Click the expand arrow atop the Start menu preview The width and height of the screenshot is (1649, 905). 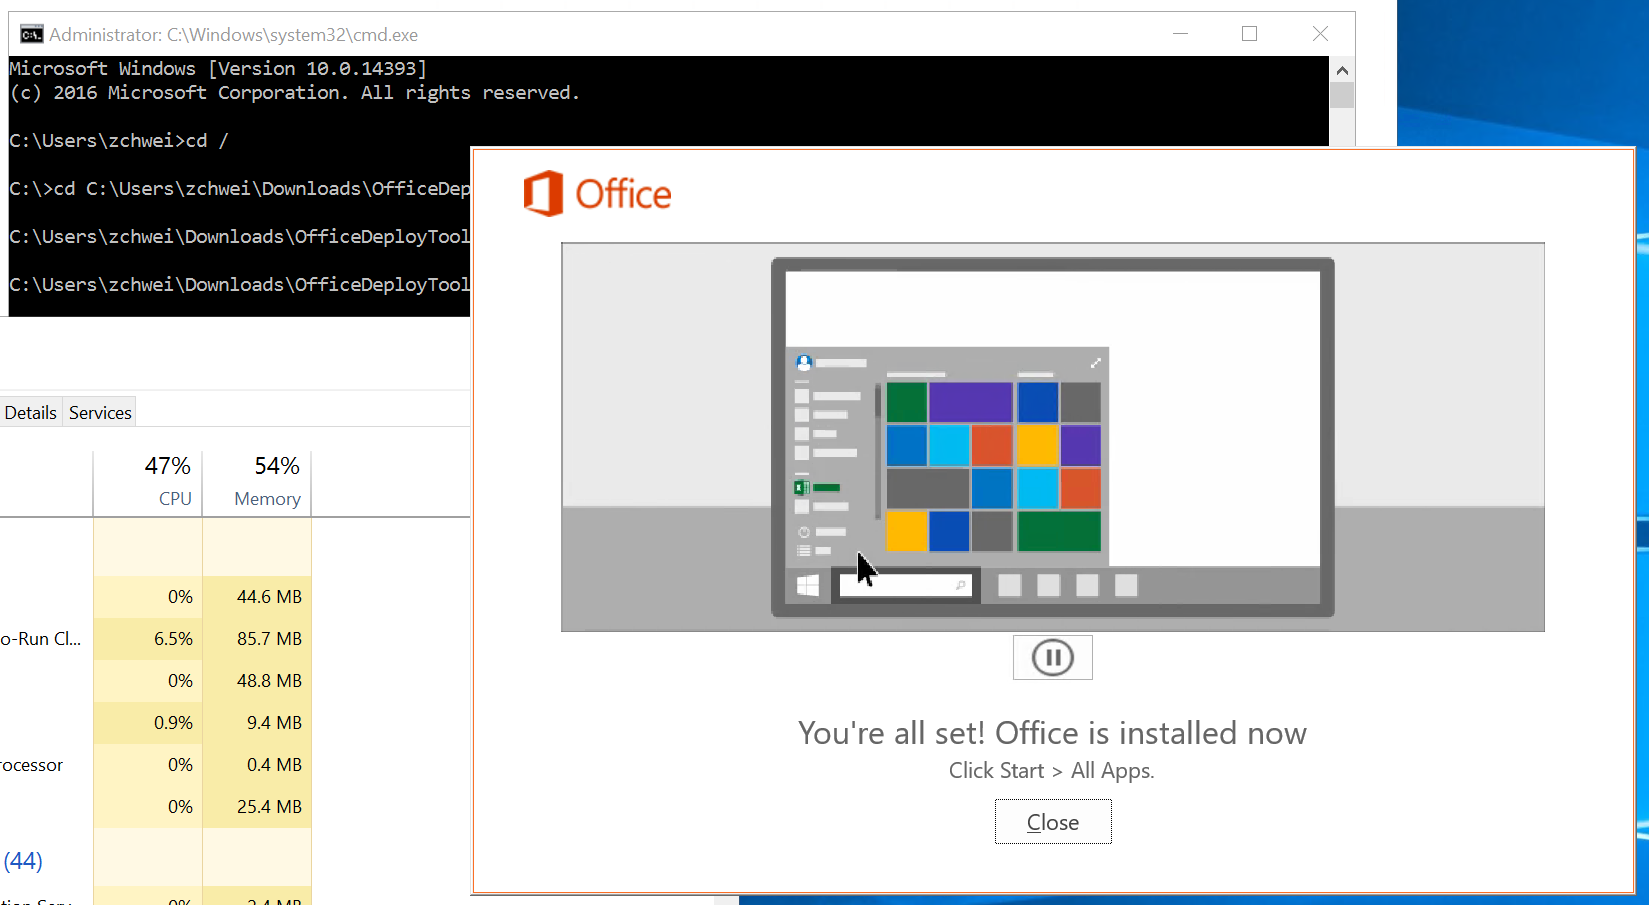[1095, 362]
